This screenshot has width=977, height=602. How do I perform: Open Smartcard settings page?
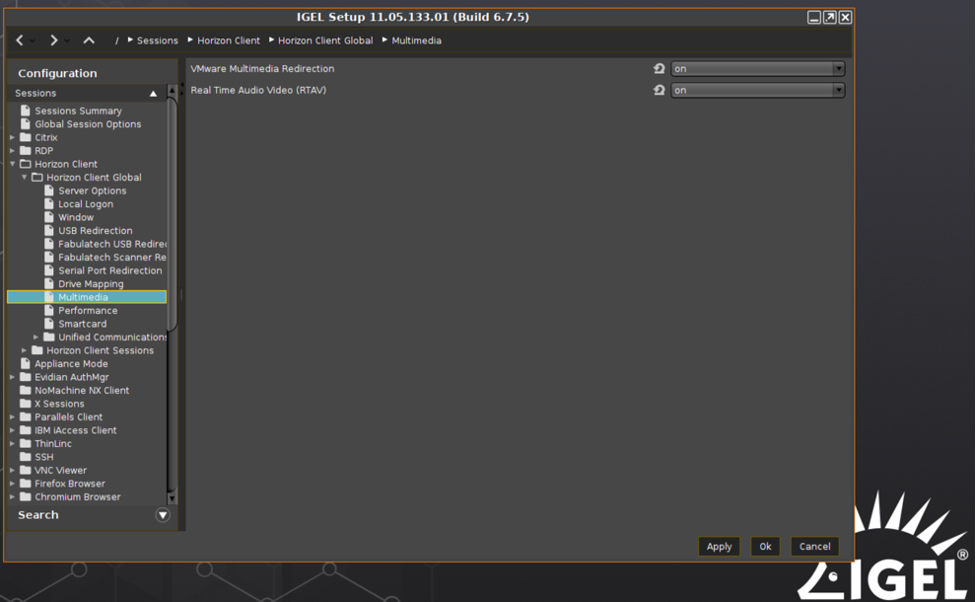82,324
